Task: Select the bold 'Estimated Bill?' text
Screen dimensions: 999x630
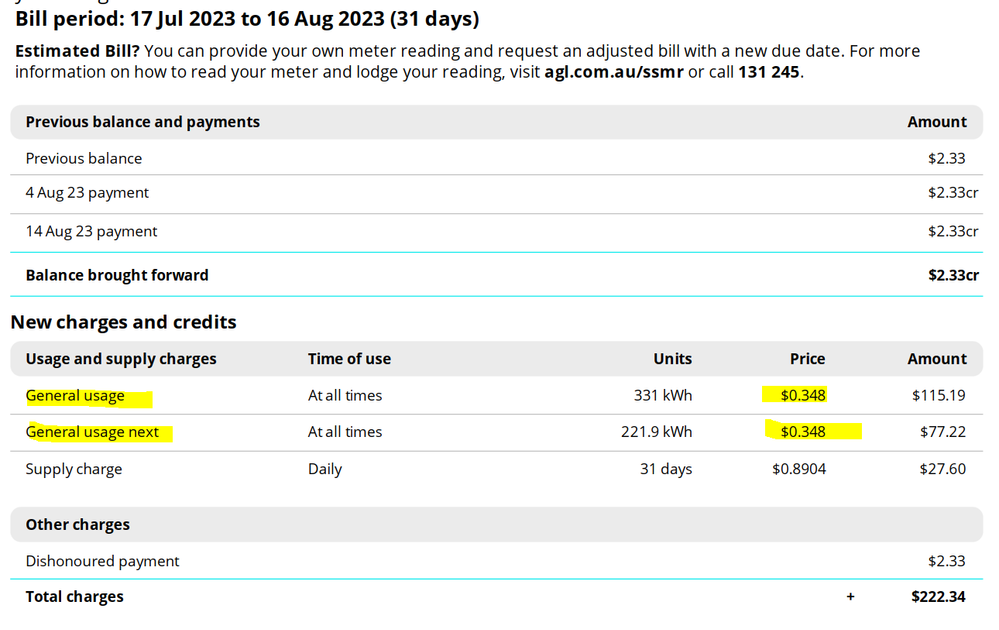Action: [77, 51]
